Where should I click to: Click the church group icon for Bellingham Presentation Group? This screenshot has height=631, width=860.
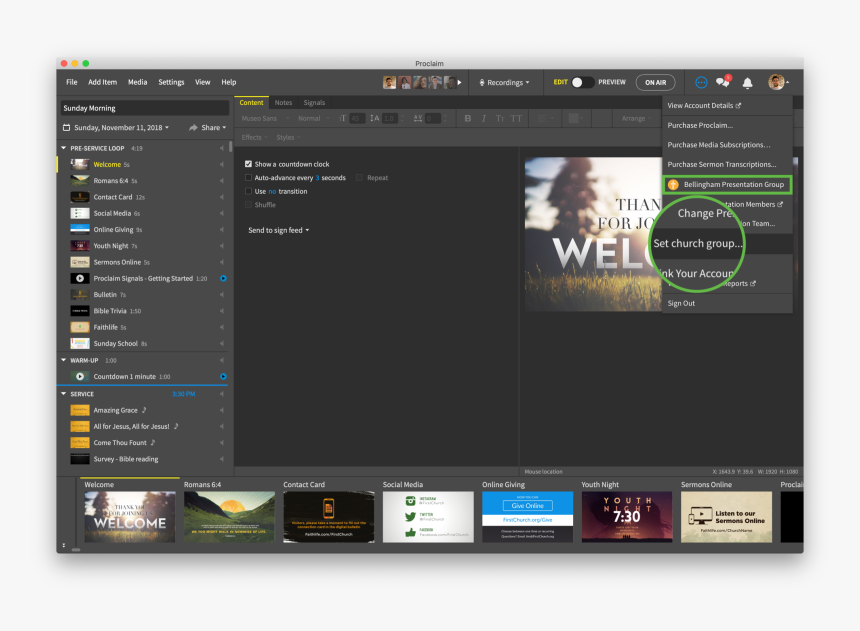[x=674, y=184]
